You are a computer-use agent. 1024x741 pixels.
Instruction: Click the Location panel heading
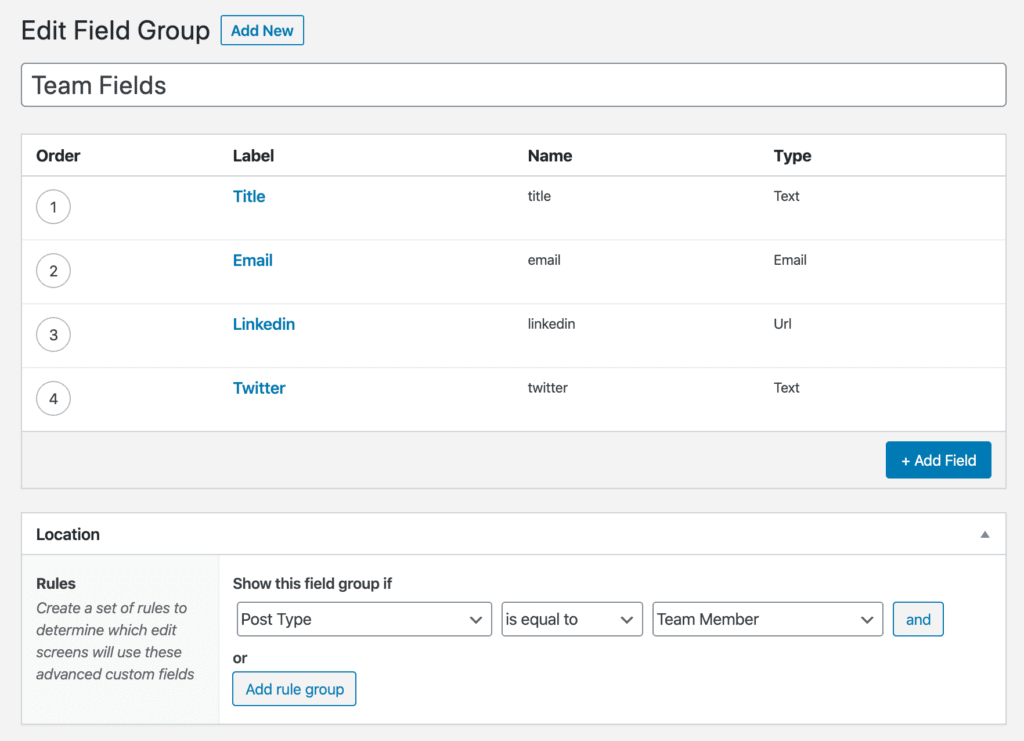[x=68, y=535]
